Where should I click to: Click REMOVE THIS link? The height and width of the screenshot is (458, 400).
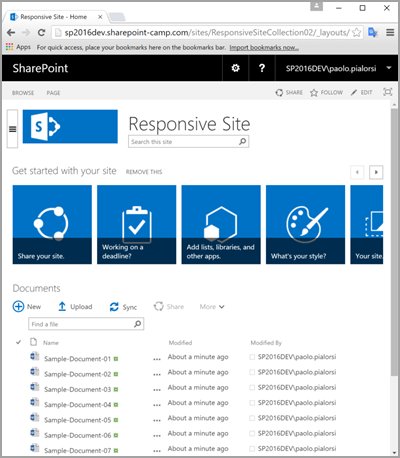(x=144, y=172)
